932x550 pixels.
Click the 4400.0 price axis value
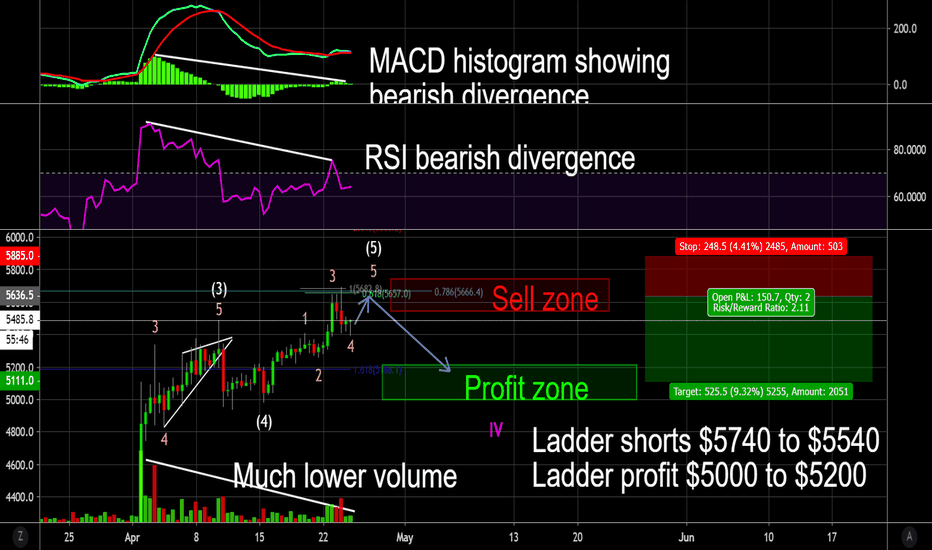tap(20, 497)
